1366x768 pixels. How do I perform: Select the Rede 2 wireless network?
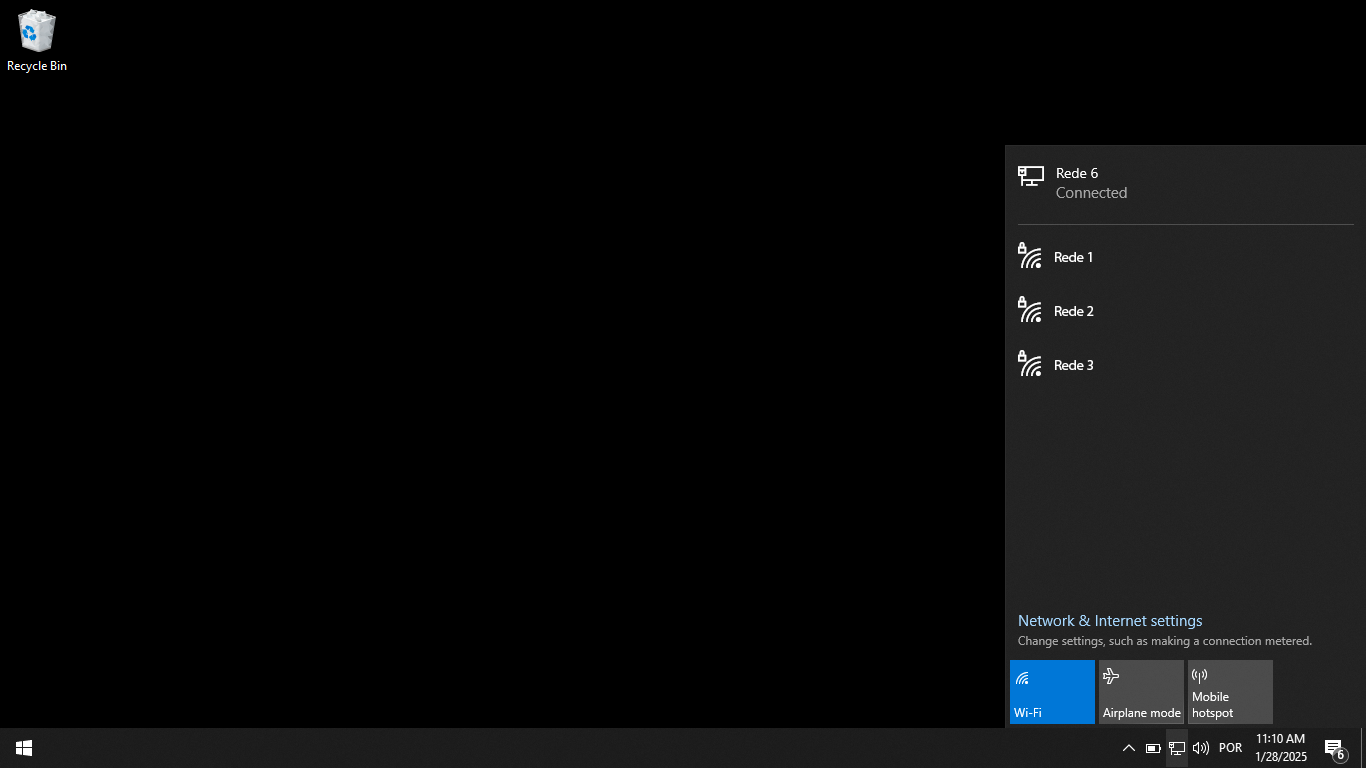(1074, 311)
